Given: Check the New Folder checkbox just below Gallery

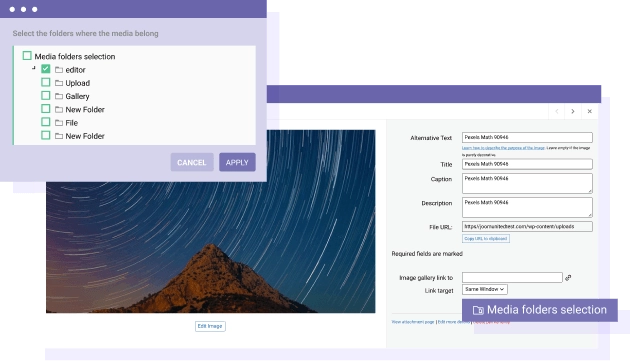Looking at the screenshot, I should click(45, 109).
